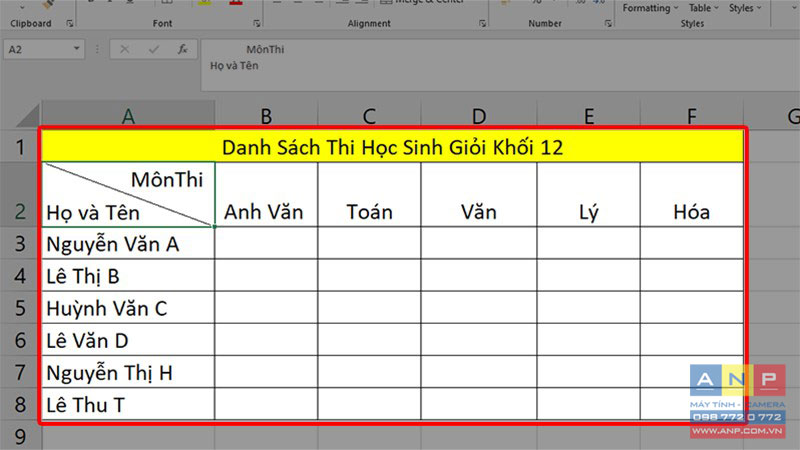800x450 pixels.
Task: Click the Cancel X icon in formula bar
Action: 124,49
